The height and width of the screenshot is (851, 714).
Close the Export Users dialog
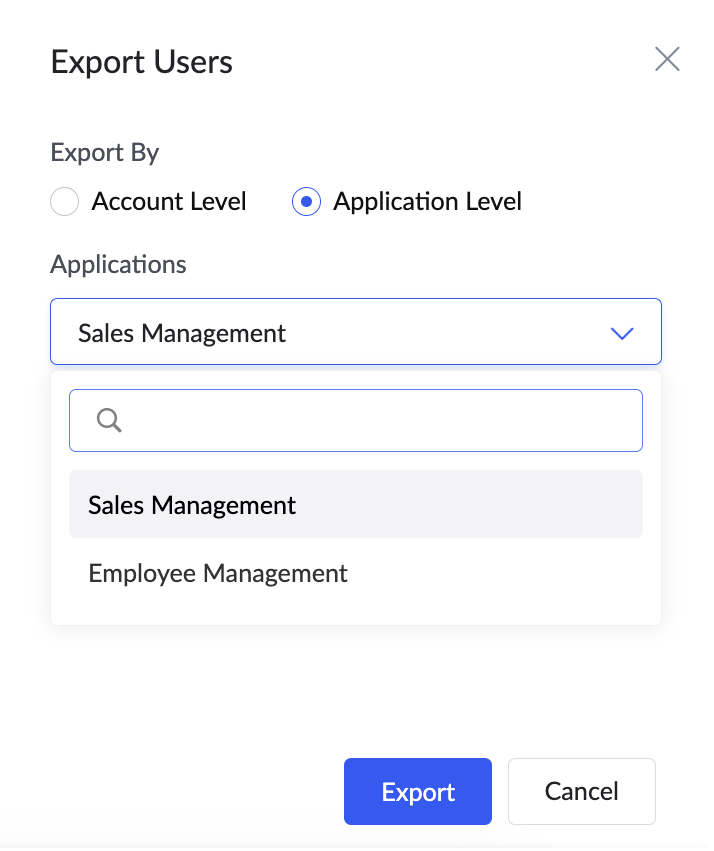[667, 60]
